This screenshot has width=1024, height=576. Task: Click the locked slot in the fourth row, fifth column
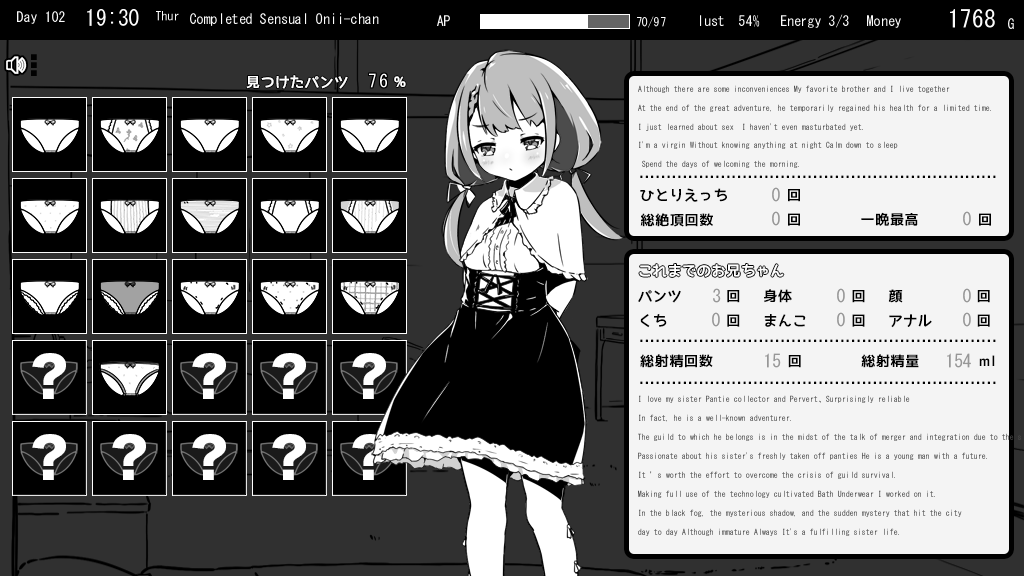370,377
